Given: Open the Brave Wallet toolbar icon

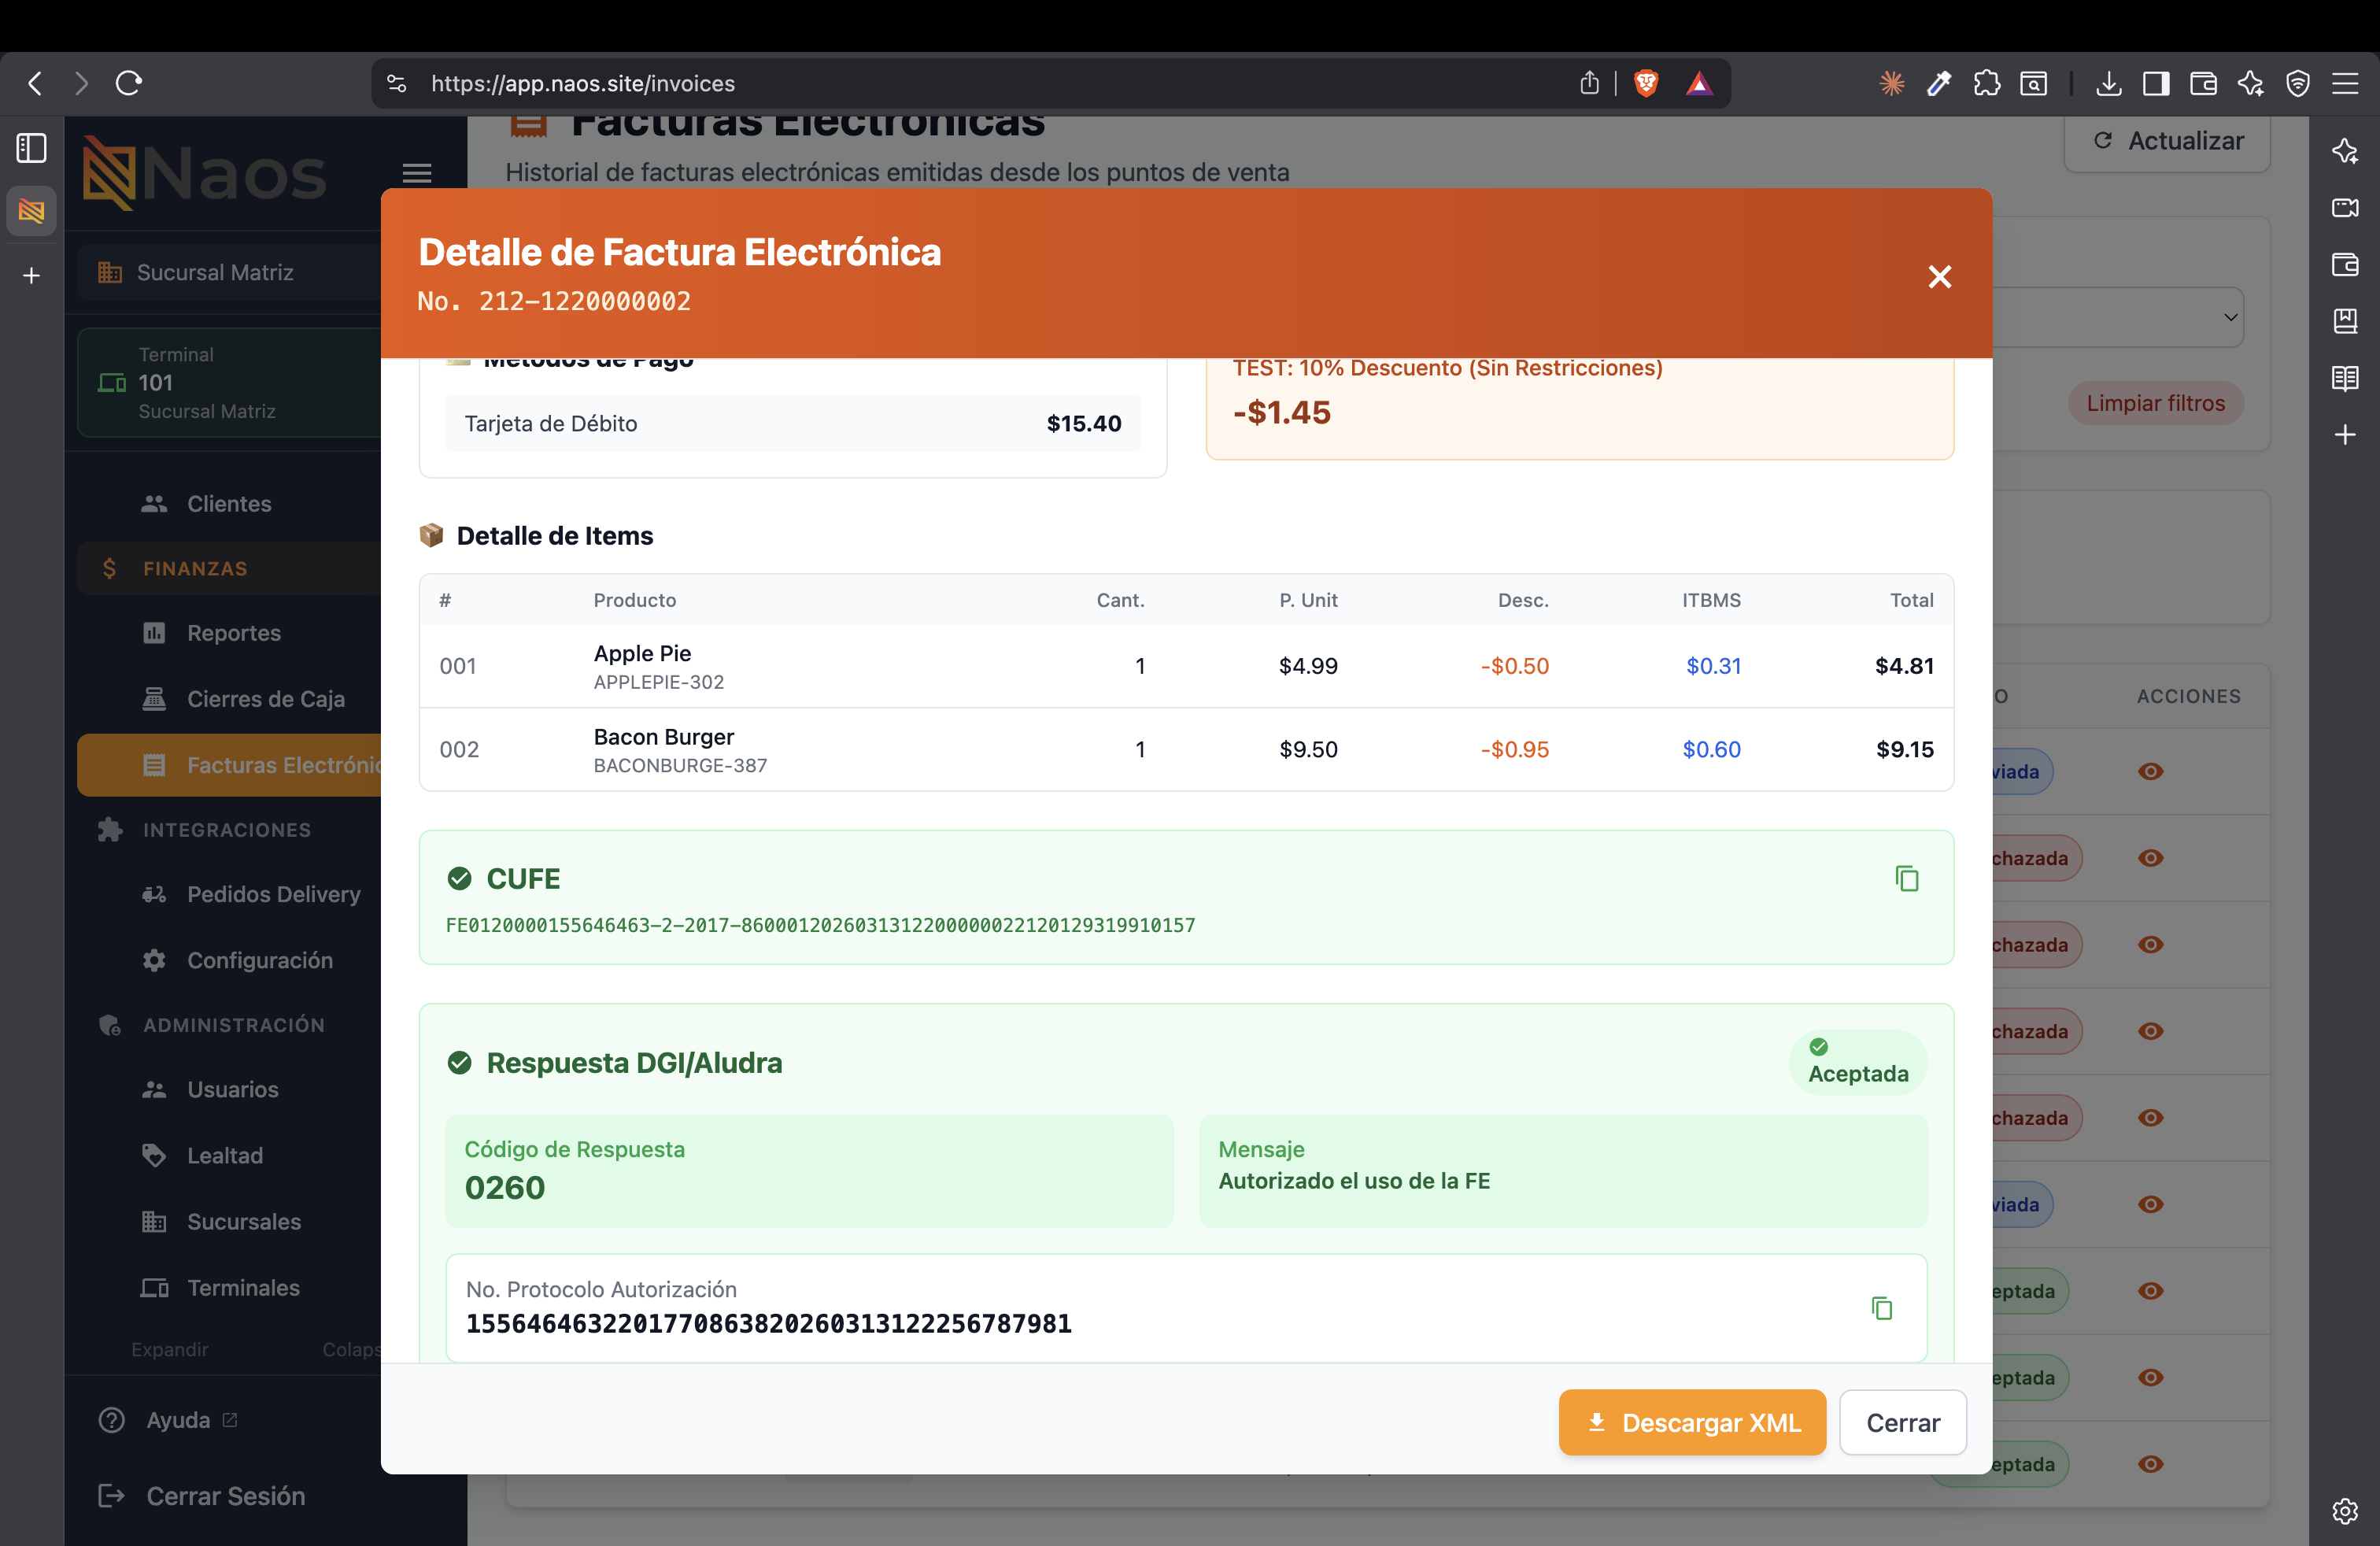Looking at the screenshot, I should tap(2203, 83).
